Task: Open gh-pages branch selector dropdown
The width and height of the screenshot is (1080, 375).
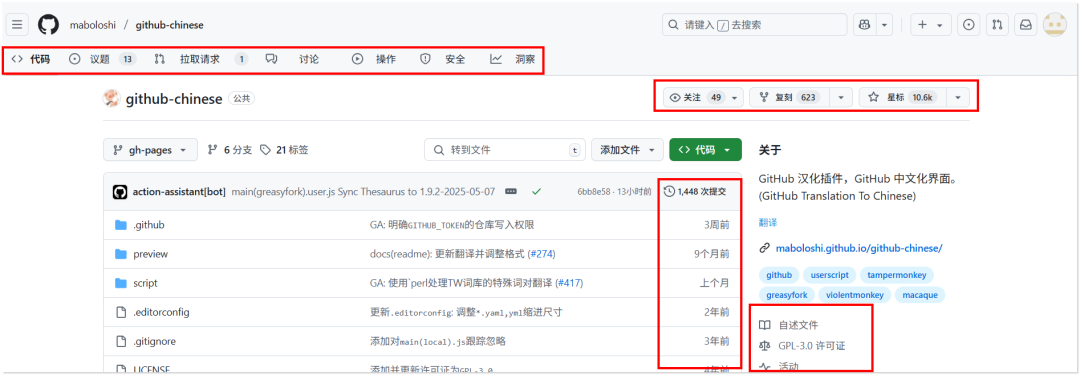Action: tap(150, 150)
